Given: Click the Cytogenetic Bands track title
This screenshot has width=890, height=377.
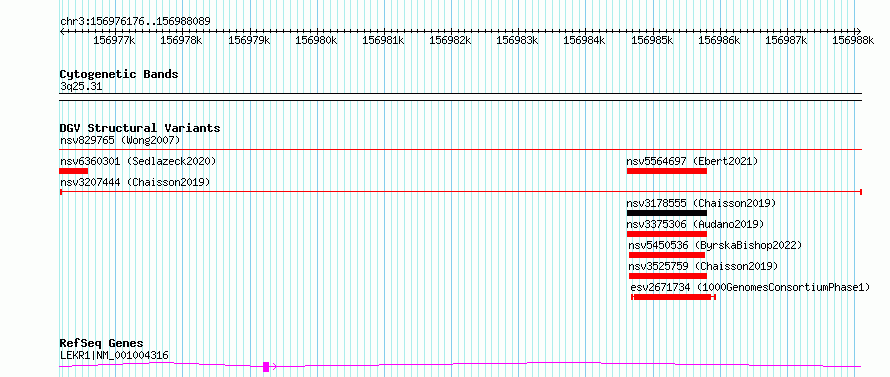Looking at the screenshot, I should 119,74.
